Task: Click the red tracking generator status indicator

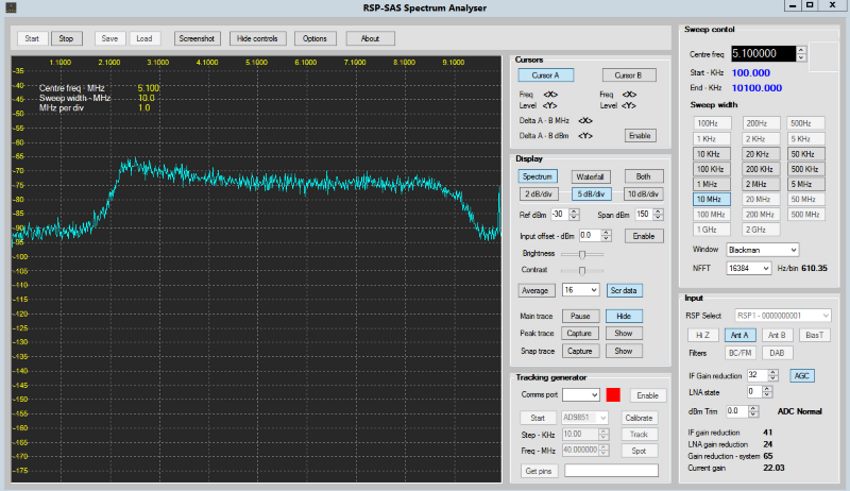Action: point(613,395)
